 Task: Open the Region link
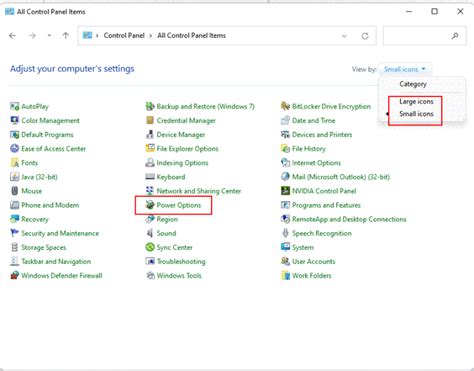click(167, 219)
